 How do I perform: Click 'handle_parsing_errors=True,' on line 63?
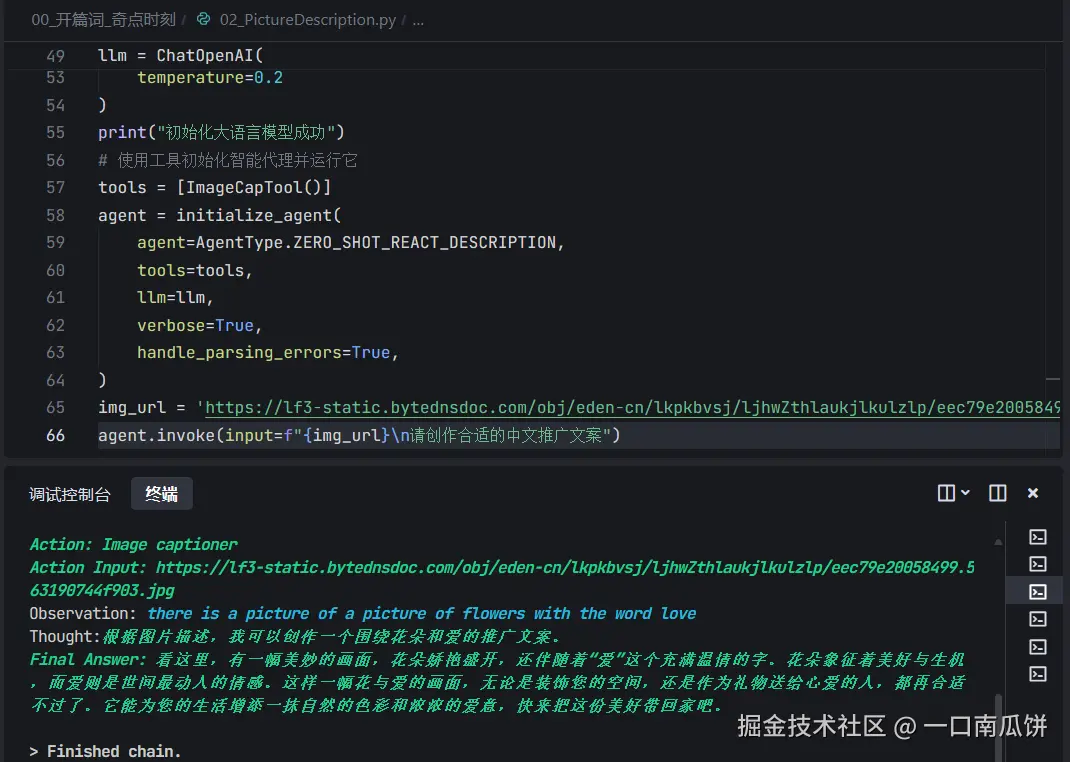[268, 353]
